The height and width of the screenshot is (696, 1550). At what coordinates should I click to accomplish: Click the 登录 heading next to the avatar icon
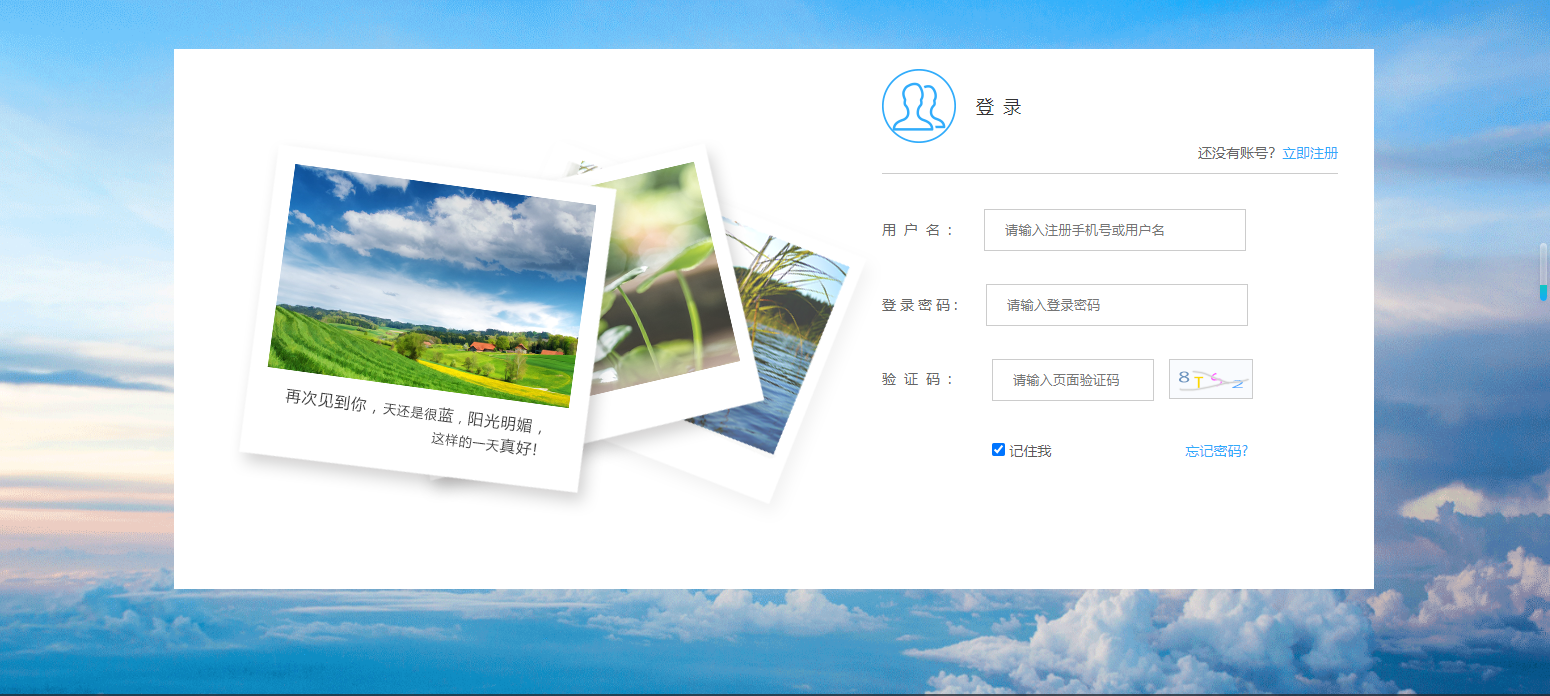click(997, 107)
